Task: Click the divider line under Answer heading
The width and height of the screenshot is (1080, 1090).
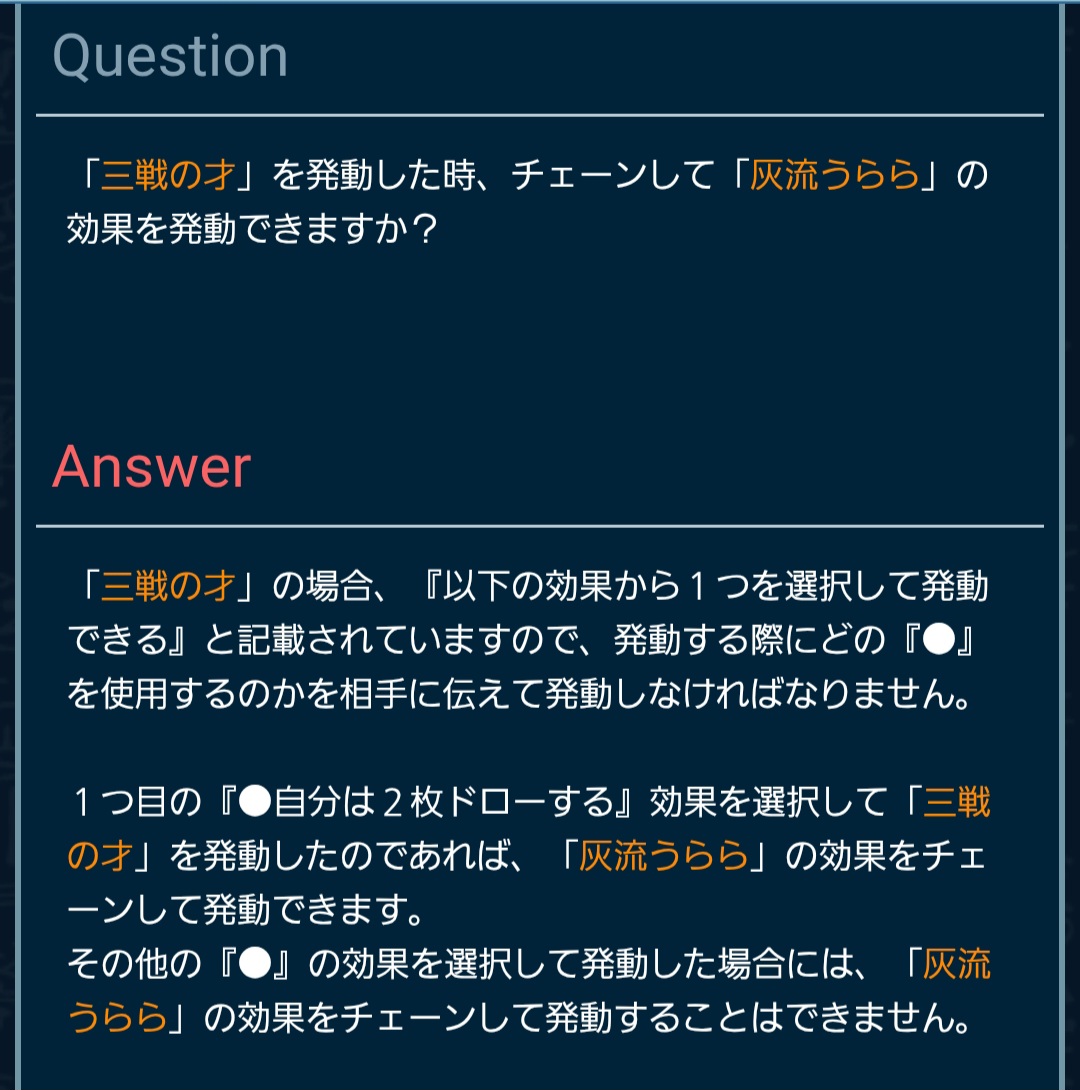Action: (540, 526)
